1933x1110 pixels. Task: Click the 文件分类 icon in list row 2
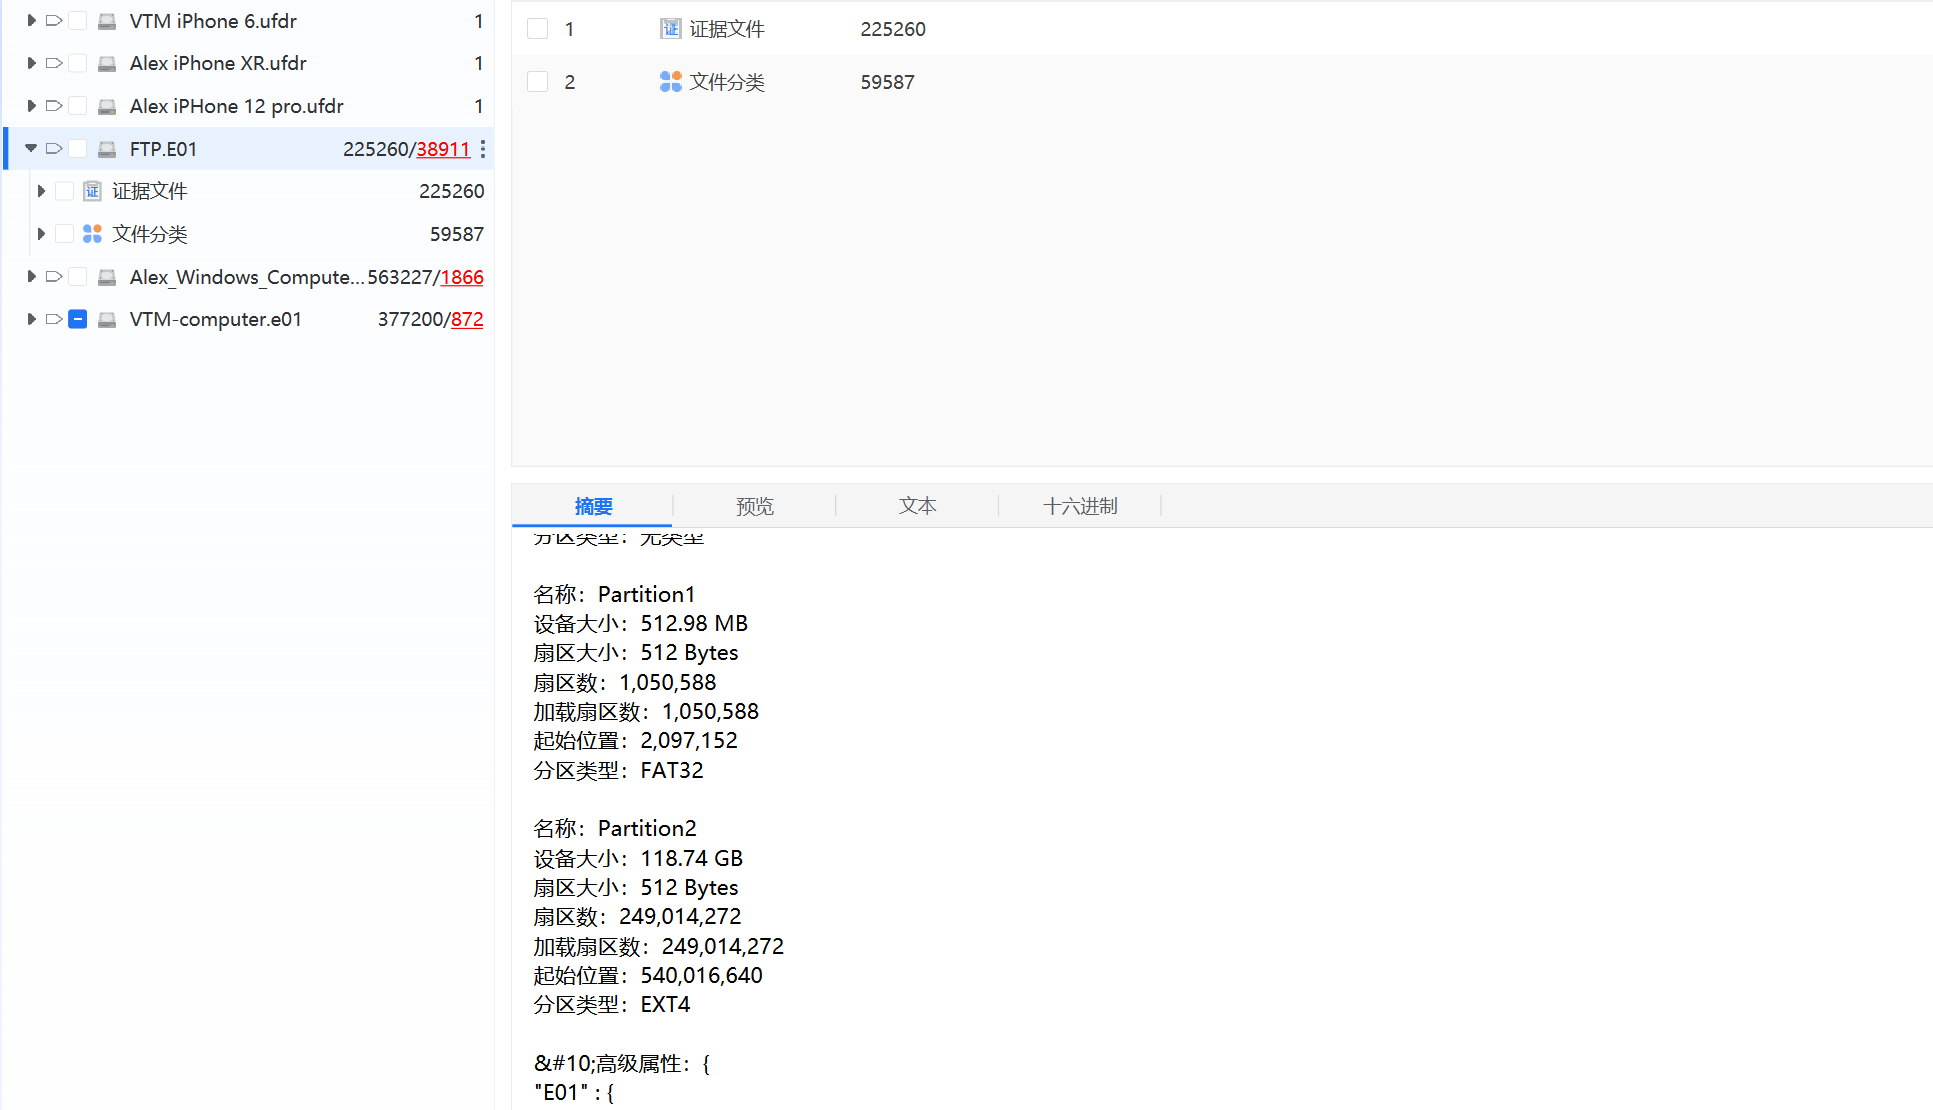pyautogui.click(x=670, y=82)
